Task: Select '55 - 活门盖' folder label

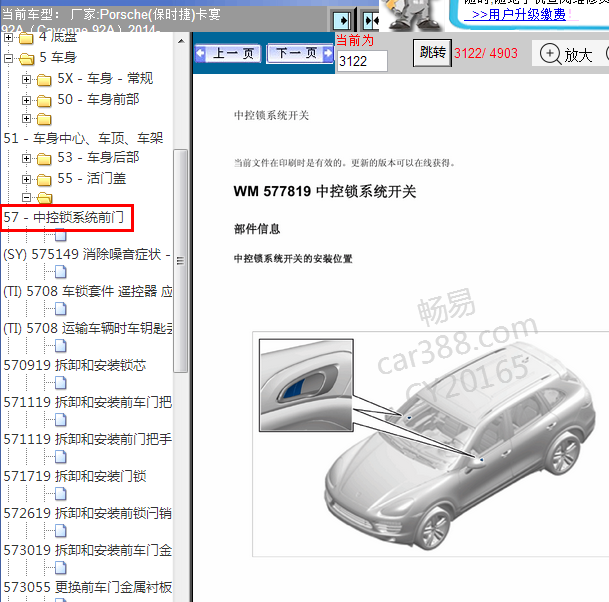Action: click(x=92, y=178)
